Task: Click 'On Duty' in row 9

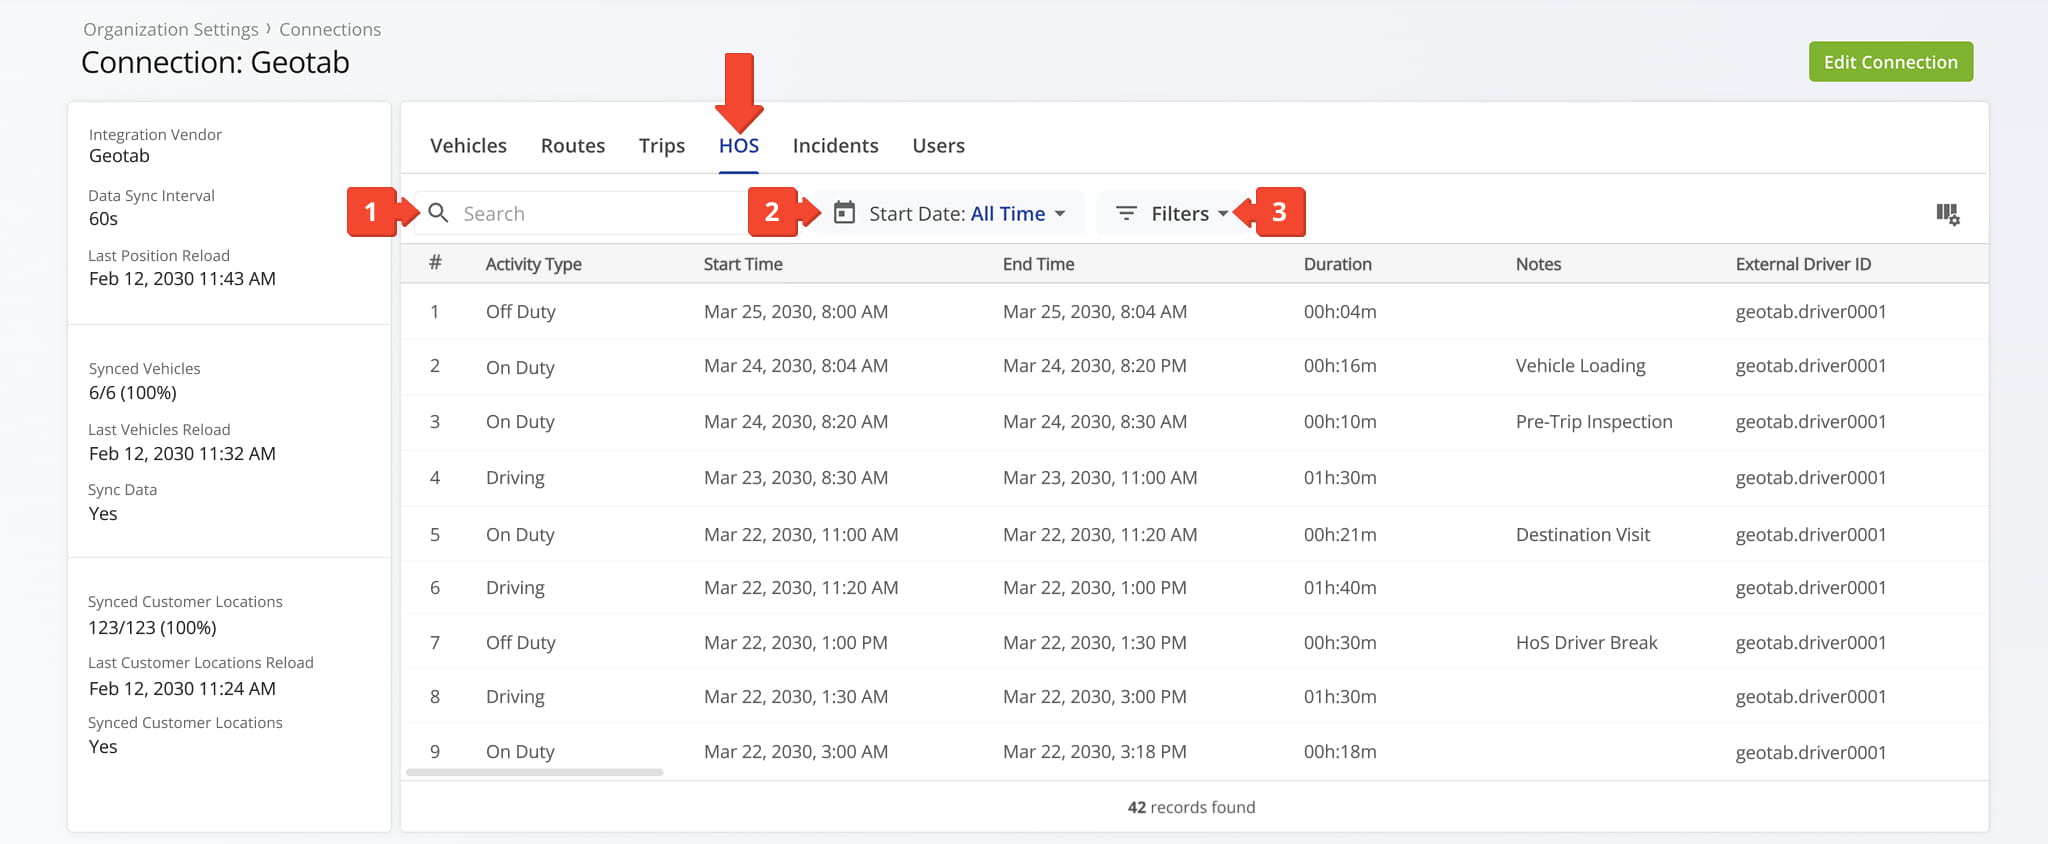Action: click(x=520, y=752)
